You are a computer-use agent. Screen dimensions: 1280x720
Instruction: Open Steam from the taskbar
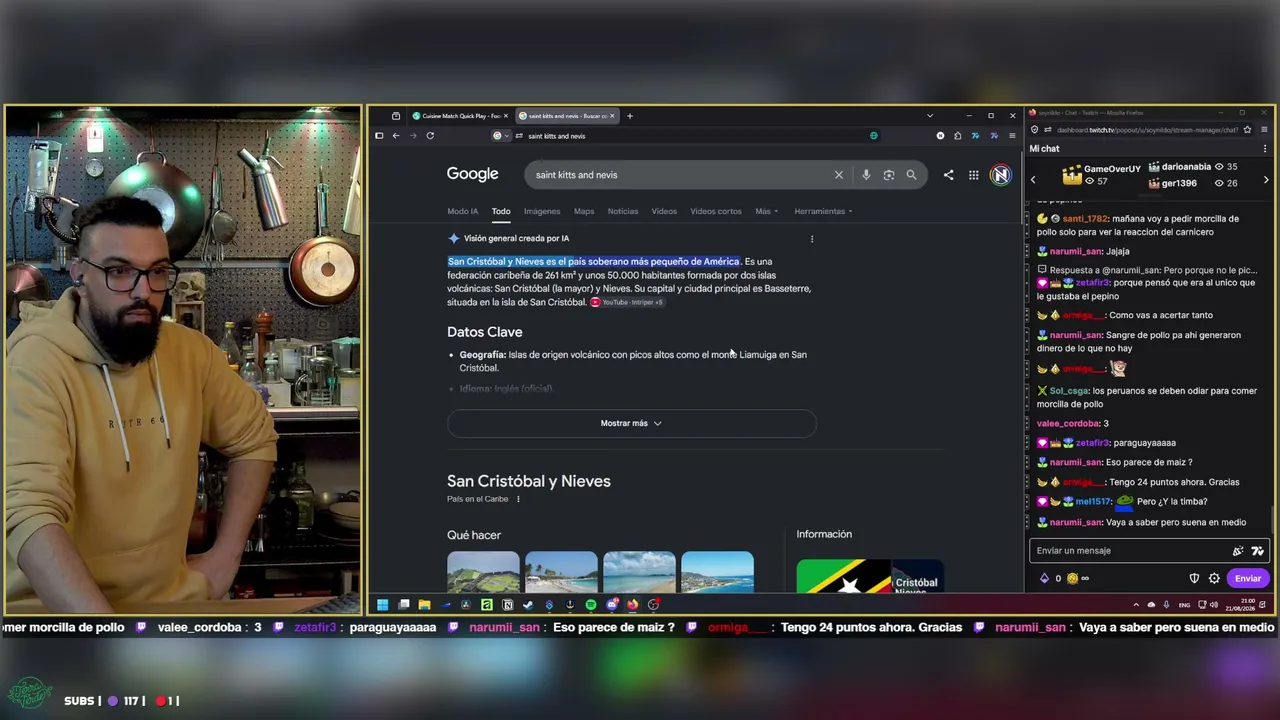528,604
